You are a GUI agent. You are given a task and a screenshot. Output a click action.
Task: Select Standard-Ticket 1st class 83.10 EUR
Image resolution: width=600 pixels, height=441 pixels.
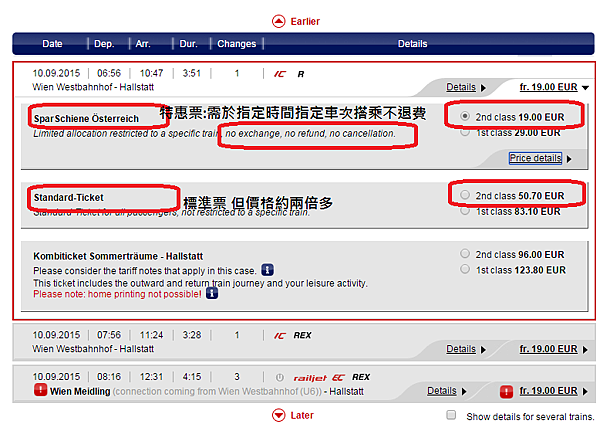[465, 211]
